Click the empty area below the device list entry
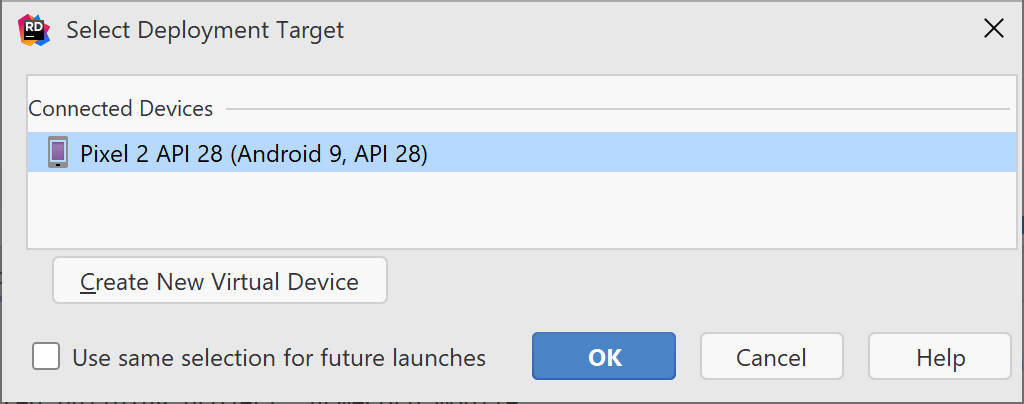This screenshot has width=1024, height=404. coord(522,210)
